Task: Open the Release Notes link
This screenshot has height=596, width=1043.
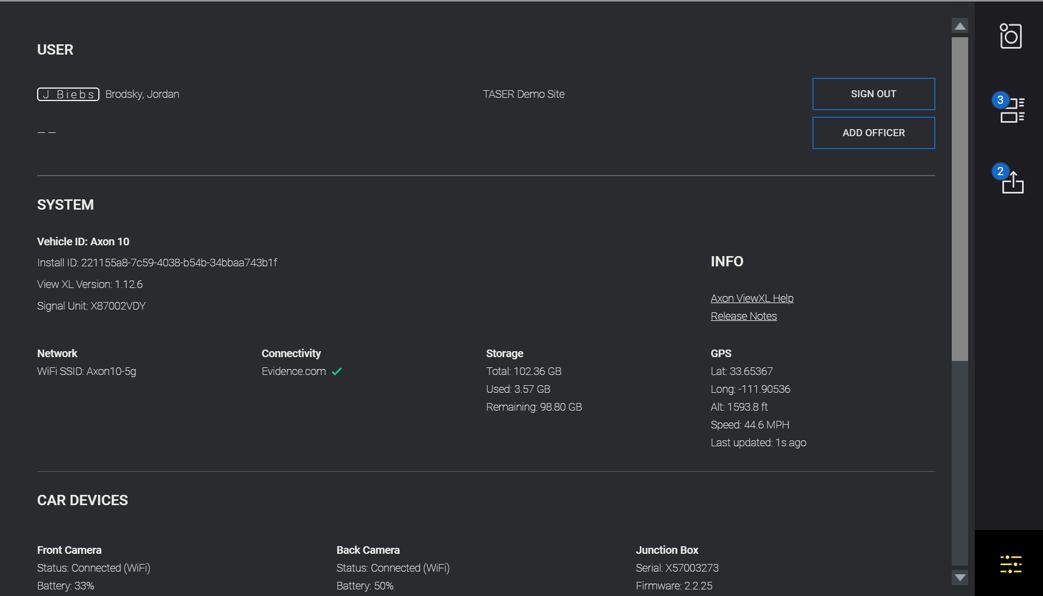Action: pyautogui.click(x=743, y=315)
